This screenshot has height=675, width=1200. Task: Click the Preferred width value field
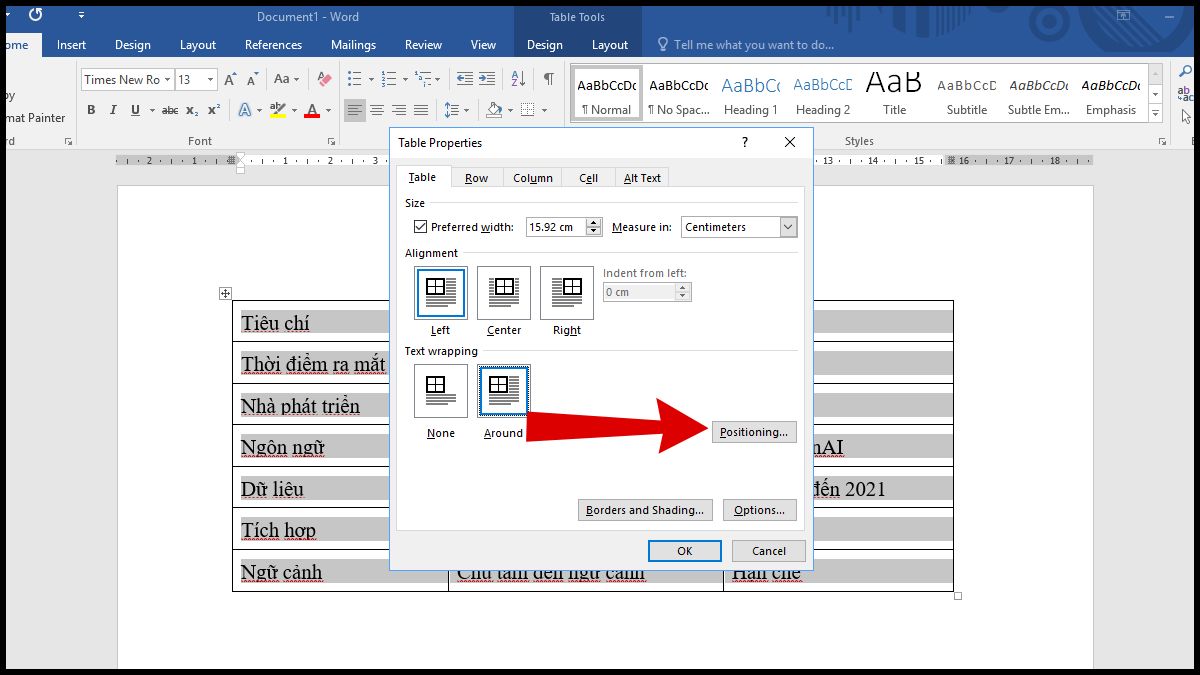pos(556,227)
